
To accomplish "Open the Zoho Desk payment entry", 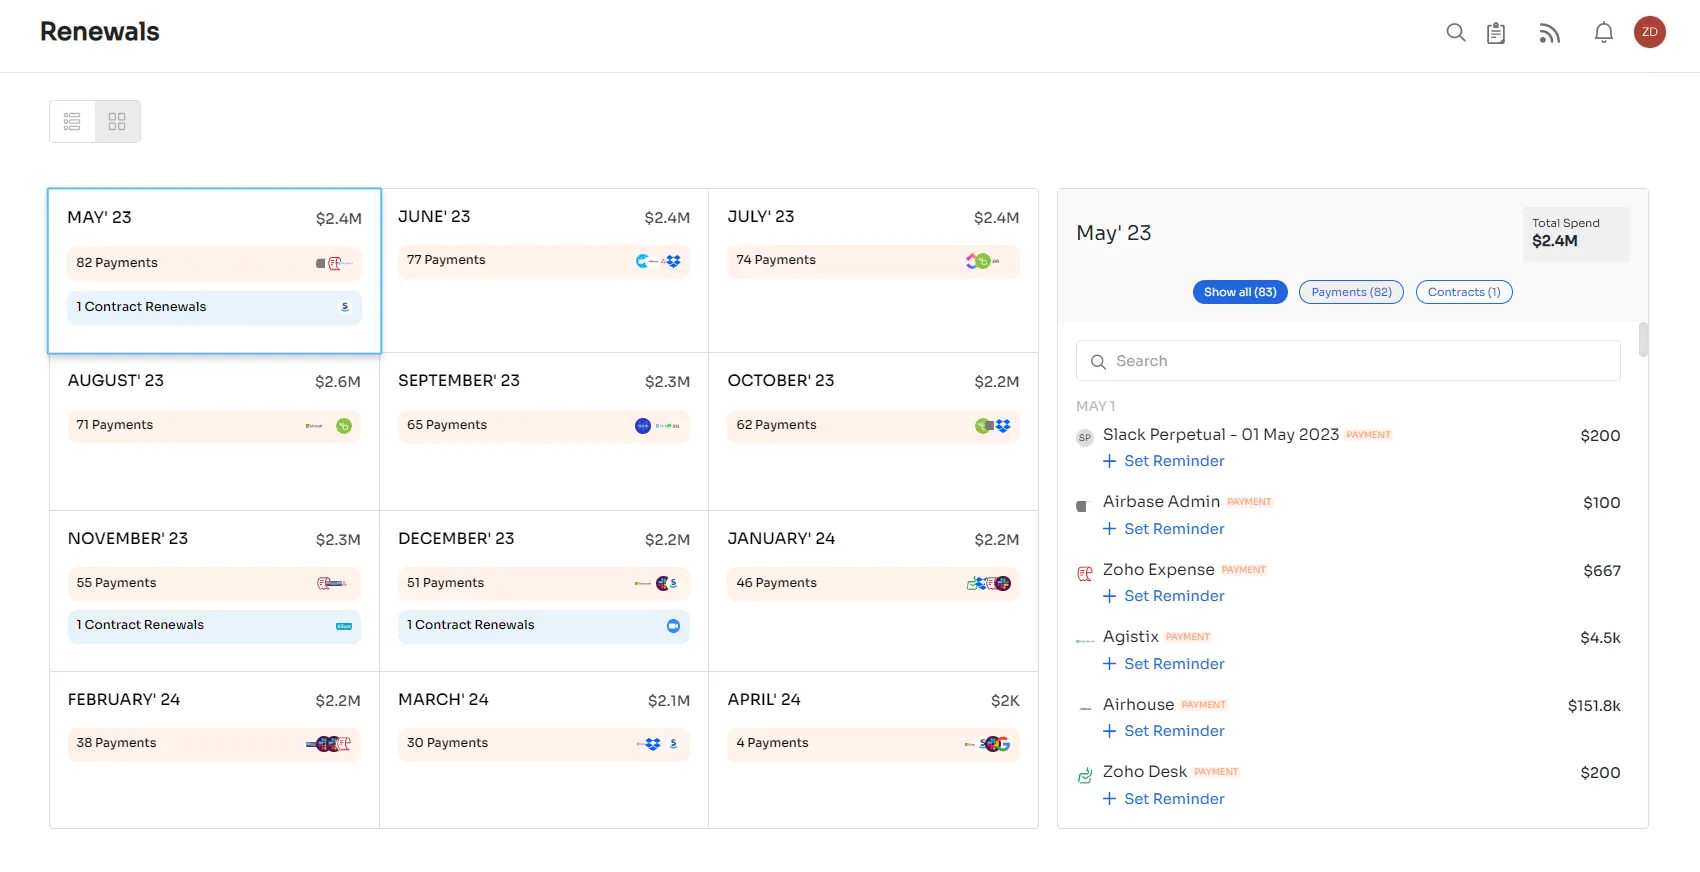I will tap(1145, 772).
